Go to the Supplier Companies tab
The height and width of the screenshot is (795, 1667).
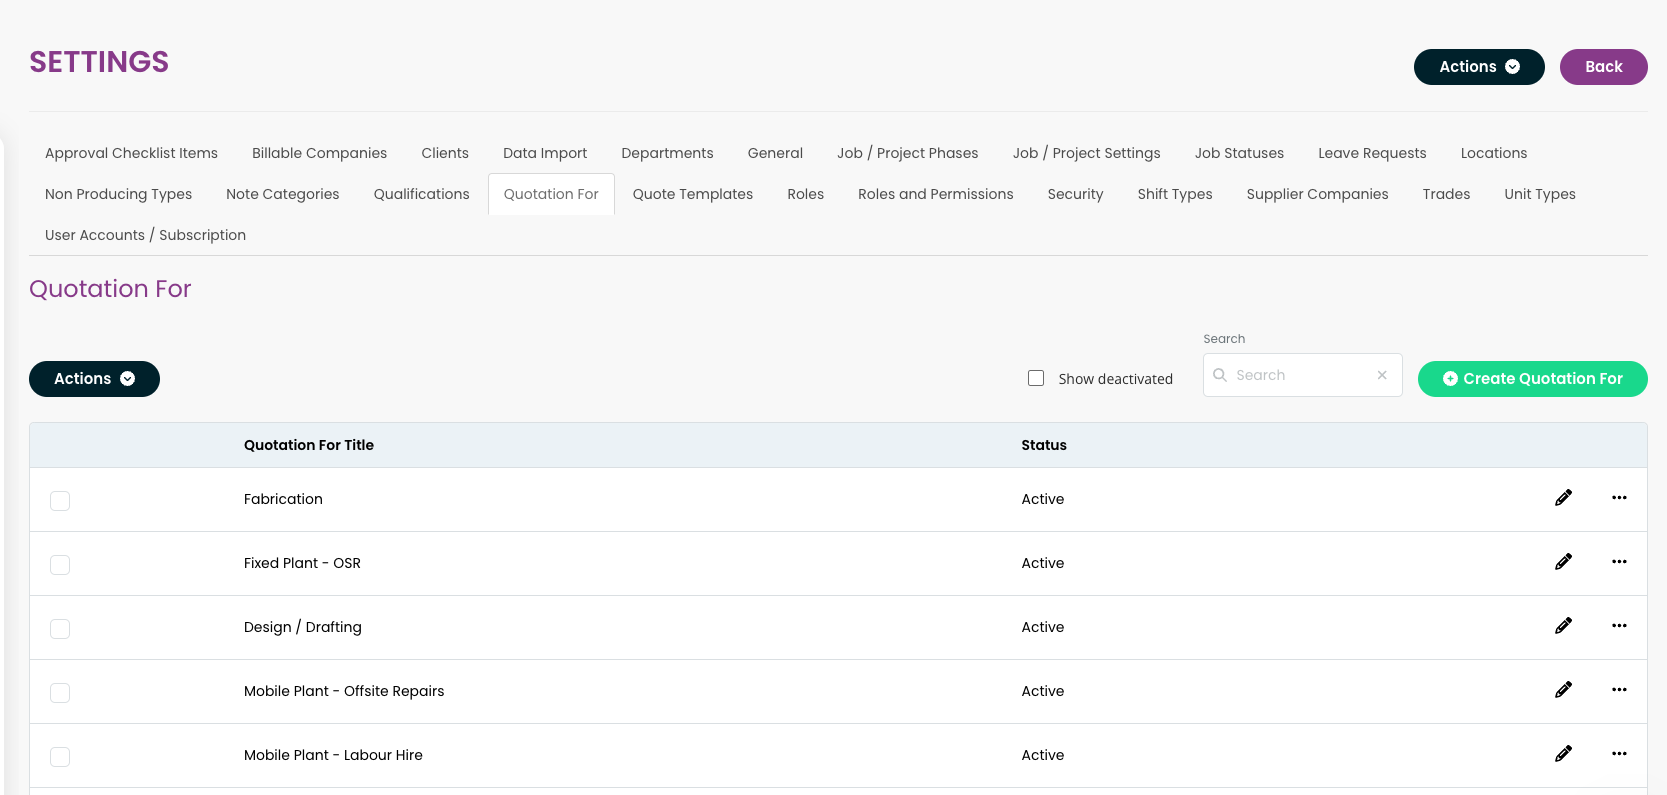point(1317,194)
